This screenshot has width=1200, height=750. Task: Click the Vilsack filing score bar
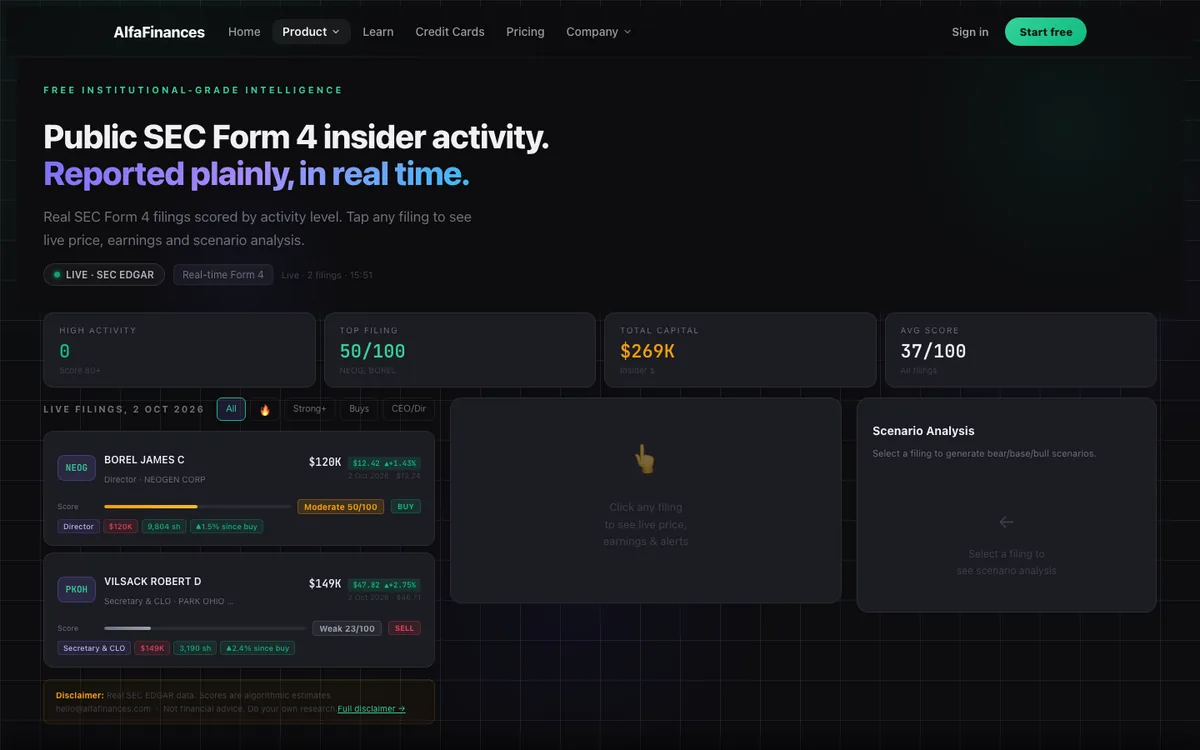point(205,629)
